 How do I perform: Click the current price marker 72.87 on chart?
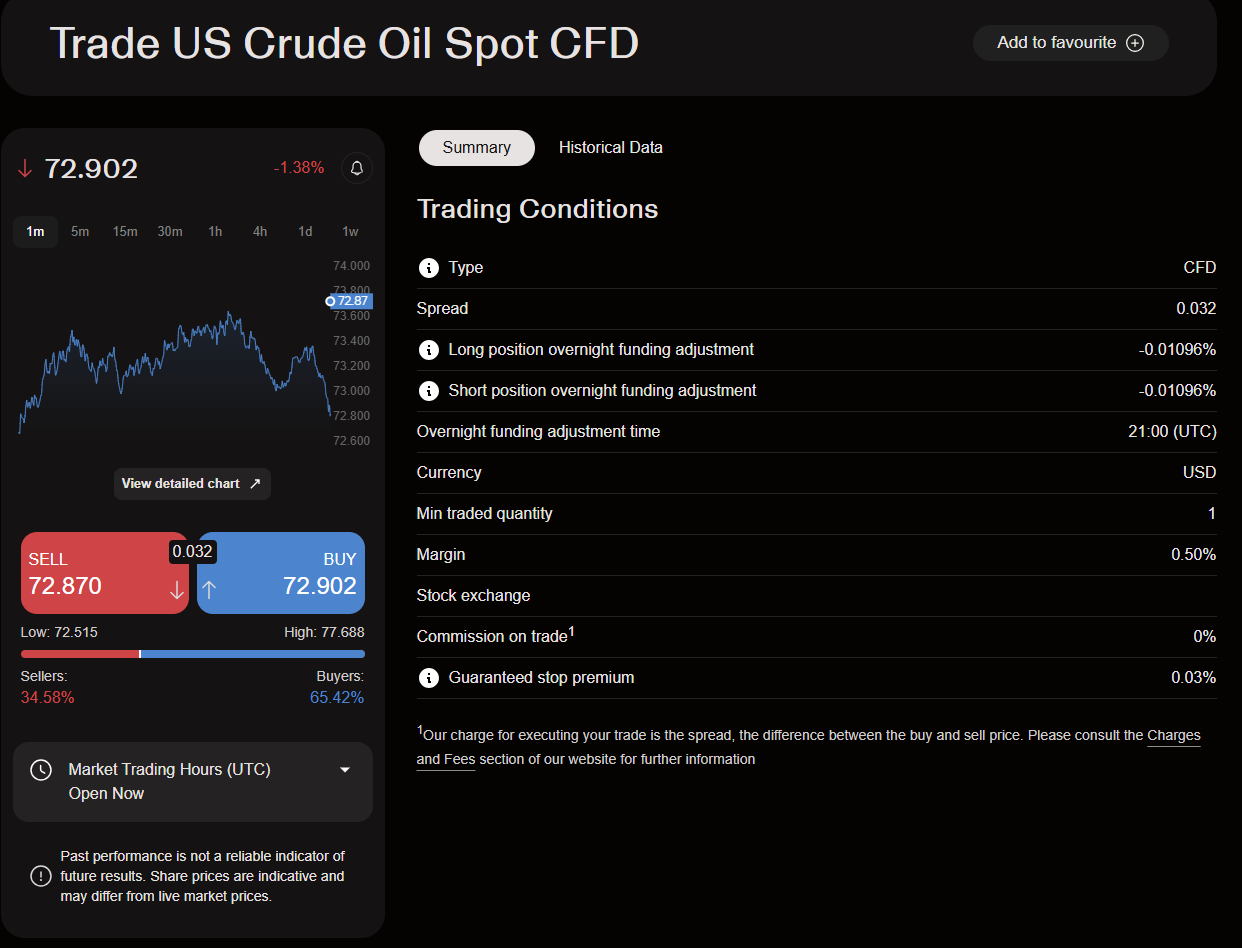pos(349,301)
